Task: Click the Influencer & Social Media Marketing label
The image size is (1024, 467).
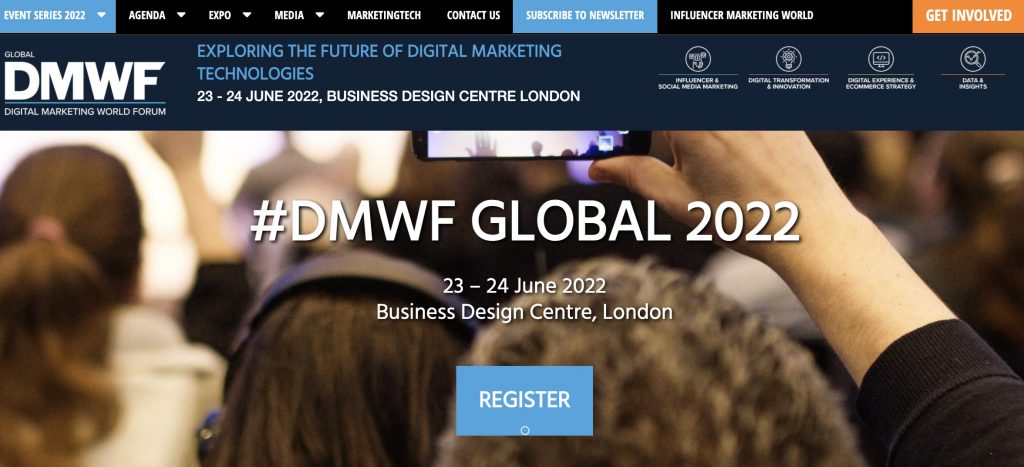Action: (697, 84)
